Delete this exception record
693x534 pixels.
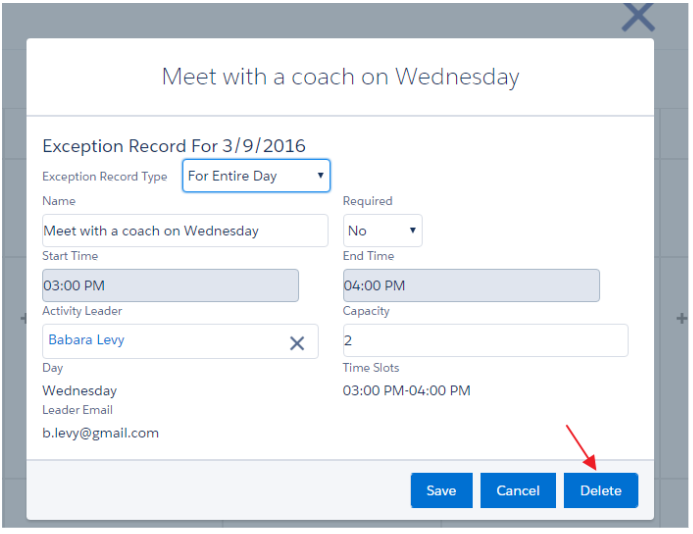600,491
